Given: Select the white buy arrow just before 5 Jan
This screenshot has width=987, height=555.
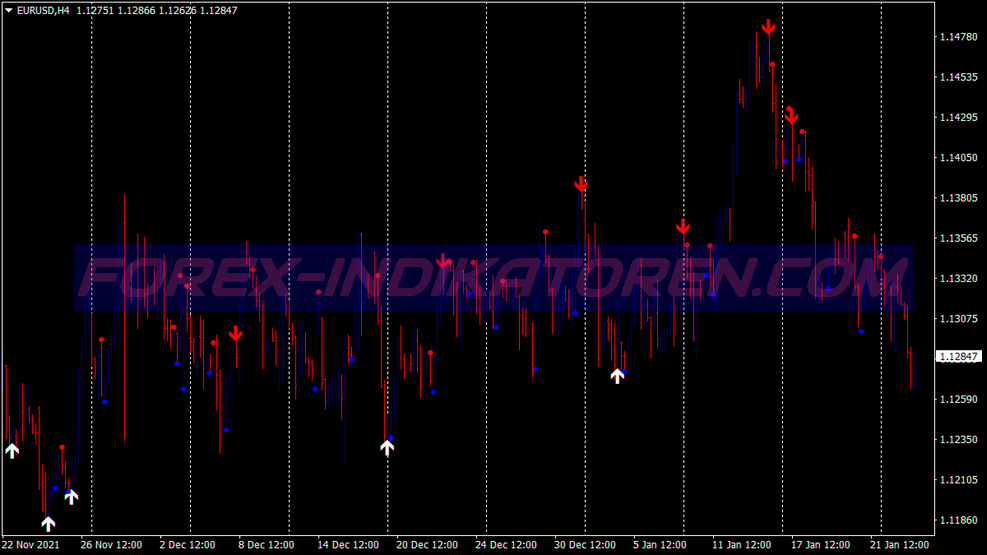Looking at the screenshot, I should coord(618,376).
